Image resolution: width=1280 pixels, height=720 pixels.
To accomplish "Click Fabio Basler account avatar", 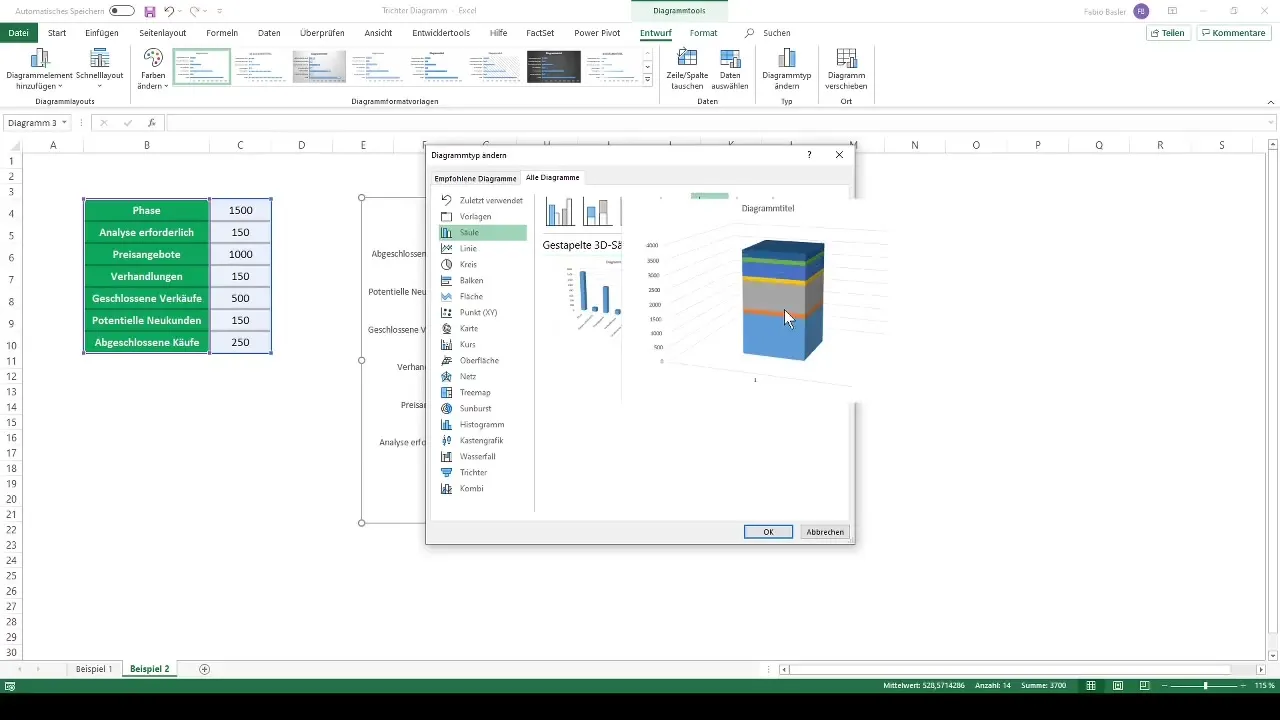I will point(1141,11).
